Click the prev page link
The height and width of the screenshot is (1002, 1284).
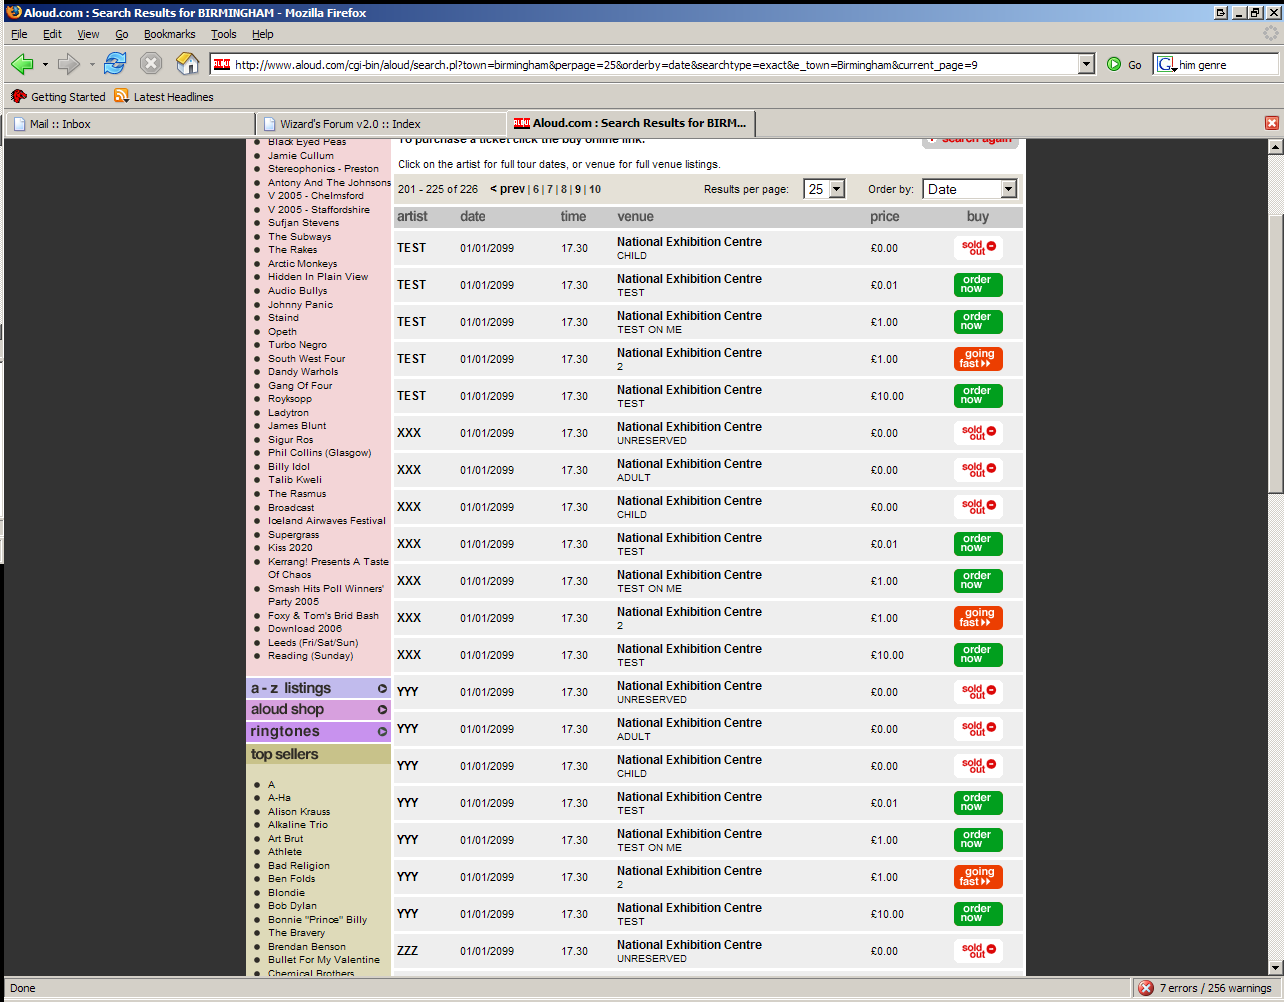pos(507,189)
